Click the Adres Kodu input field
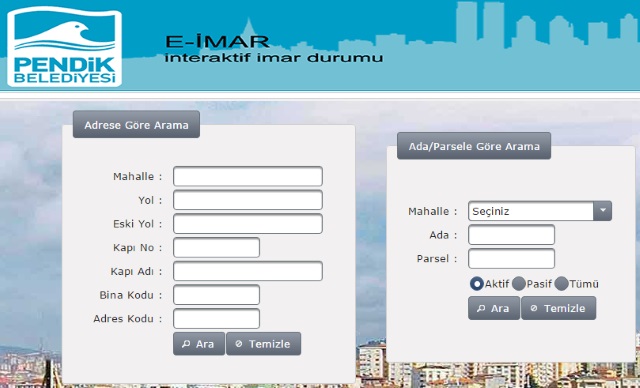Image resolution: width=640 pixels, height=388 pixels. [x=216, y=318]
